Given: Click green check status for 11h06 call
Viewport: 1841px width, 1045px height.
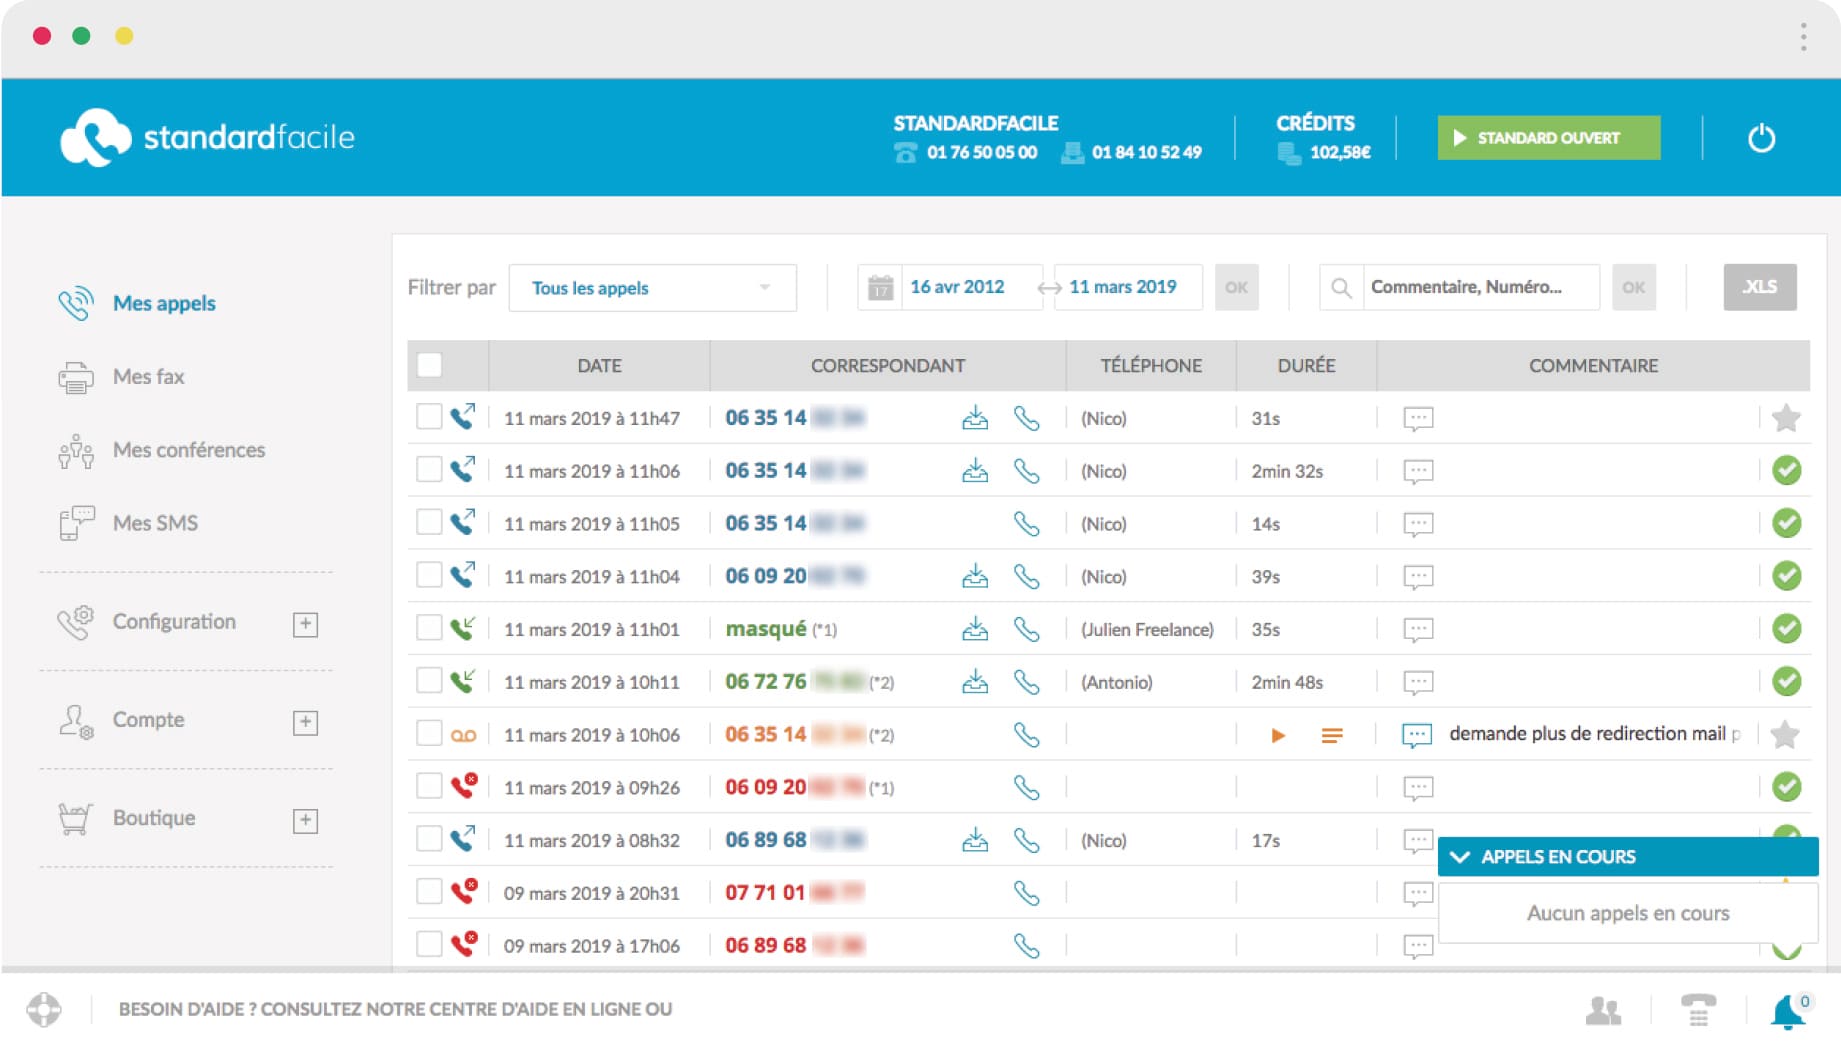Looking at the screenshot, I should (1786, 470).
